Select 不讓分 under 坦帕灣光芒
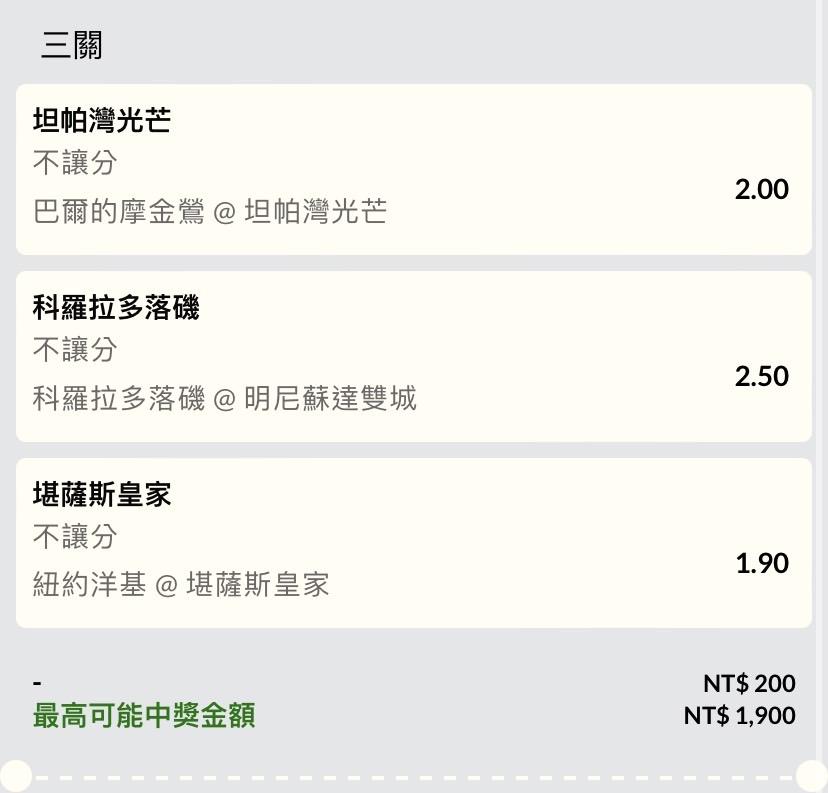This screenshot has height=793, width=828. click(x=75, y=162)
